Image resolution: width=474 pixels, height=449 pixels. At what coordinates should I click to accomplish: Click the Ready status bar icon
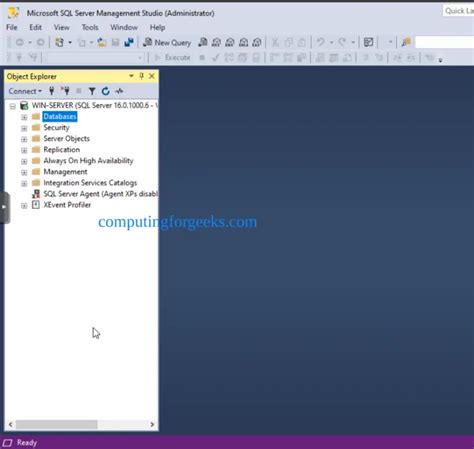pyautogui.click(x=7, y=443)
